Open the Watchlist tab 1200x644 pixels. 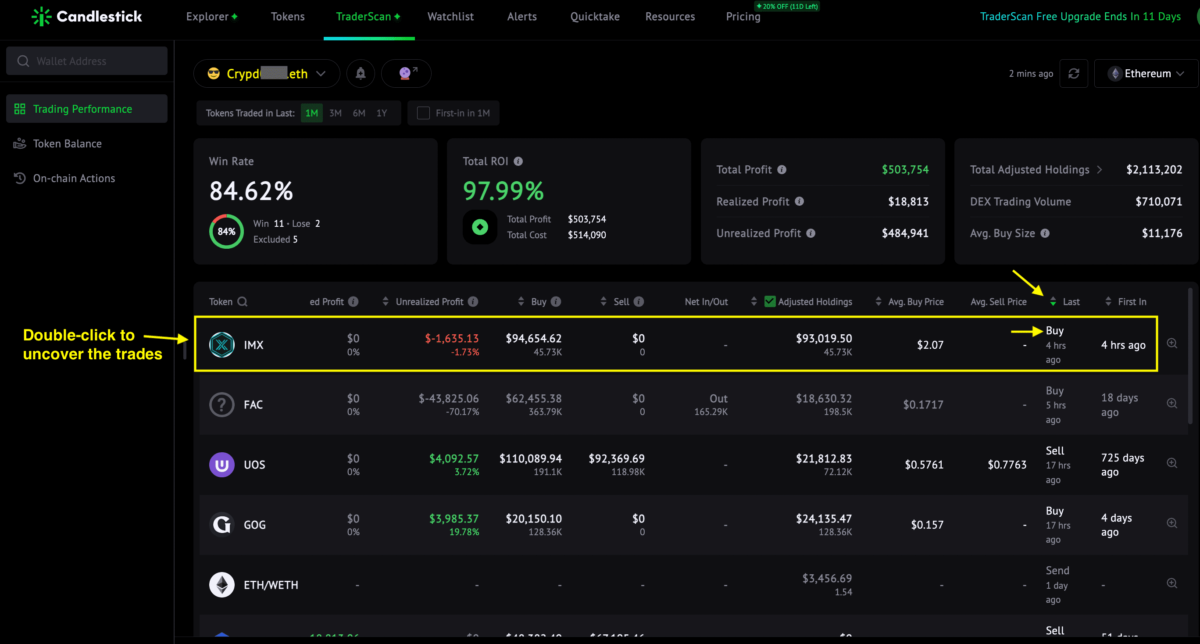(x=450, y=16)
